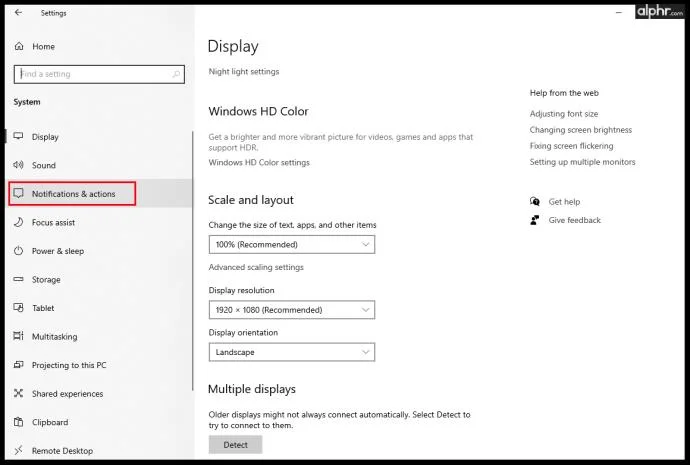Click the Get help chat icon
690x465 pixels.
click(535, 201)
